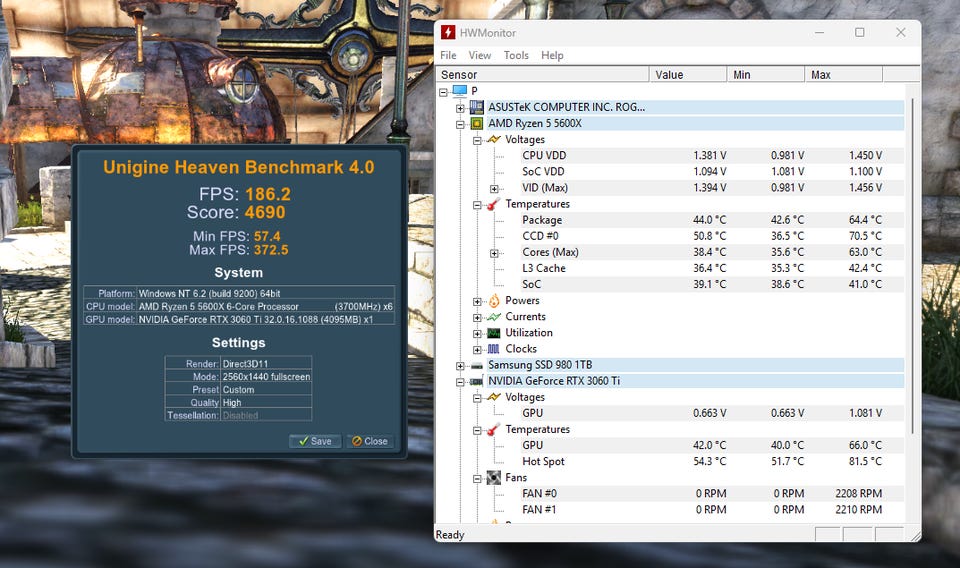
Task: Expand the Utilization group
Action: pyautogui.click(x=478, y=334)
